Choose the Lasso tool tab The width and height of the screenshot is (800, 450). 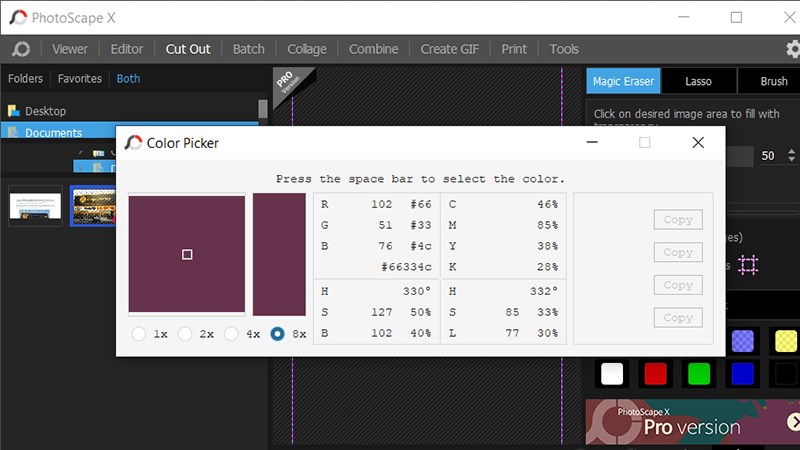tap(698, 81)
